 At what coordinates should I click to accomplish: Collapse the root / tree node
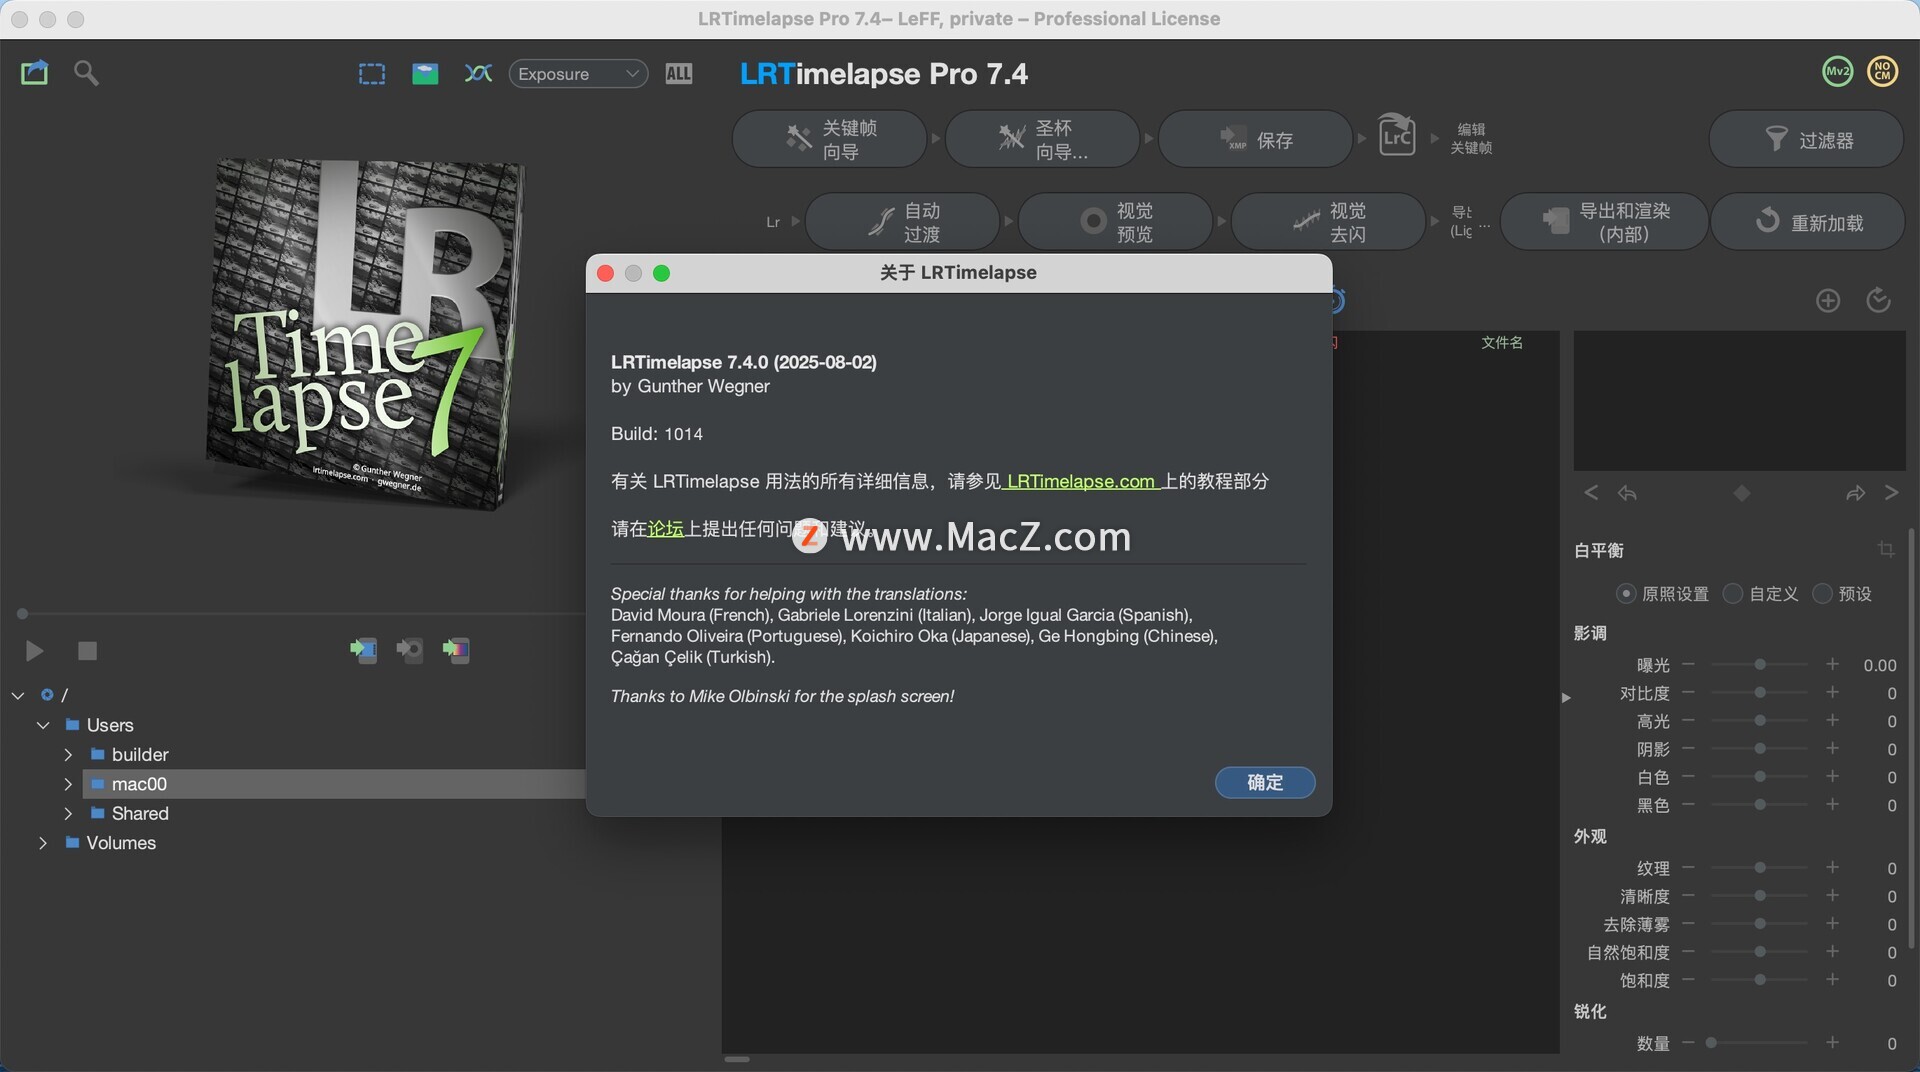(18, 695)
